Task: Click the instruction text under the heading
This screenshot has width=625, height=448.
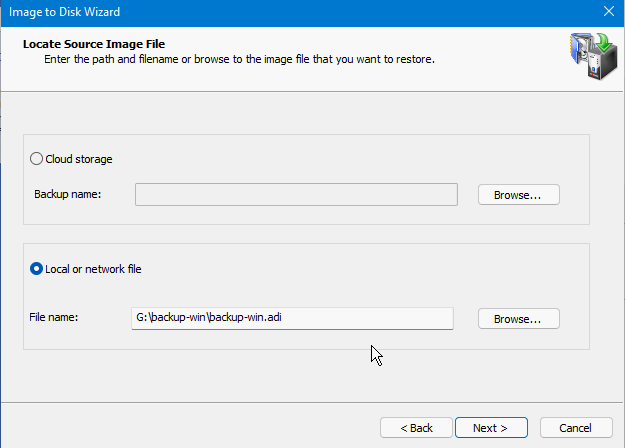Action: [239, 60]
